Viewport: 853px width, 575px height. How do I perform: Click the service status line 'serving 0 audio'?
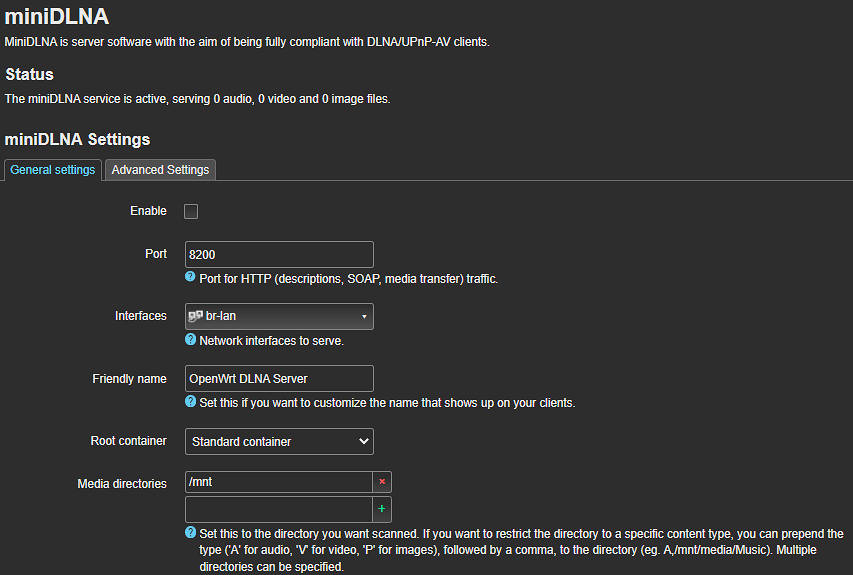pyautogui.click(x=197, y=99)
